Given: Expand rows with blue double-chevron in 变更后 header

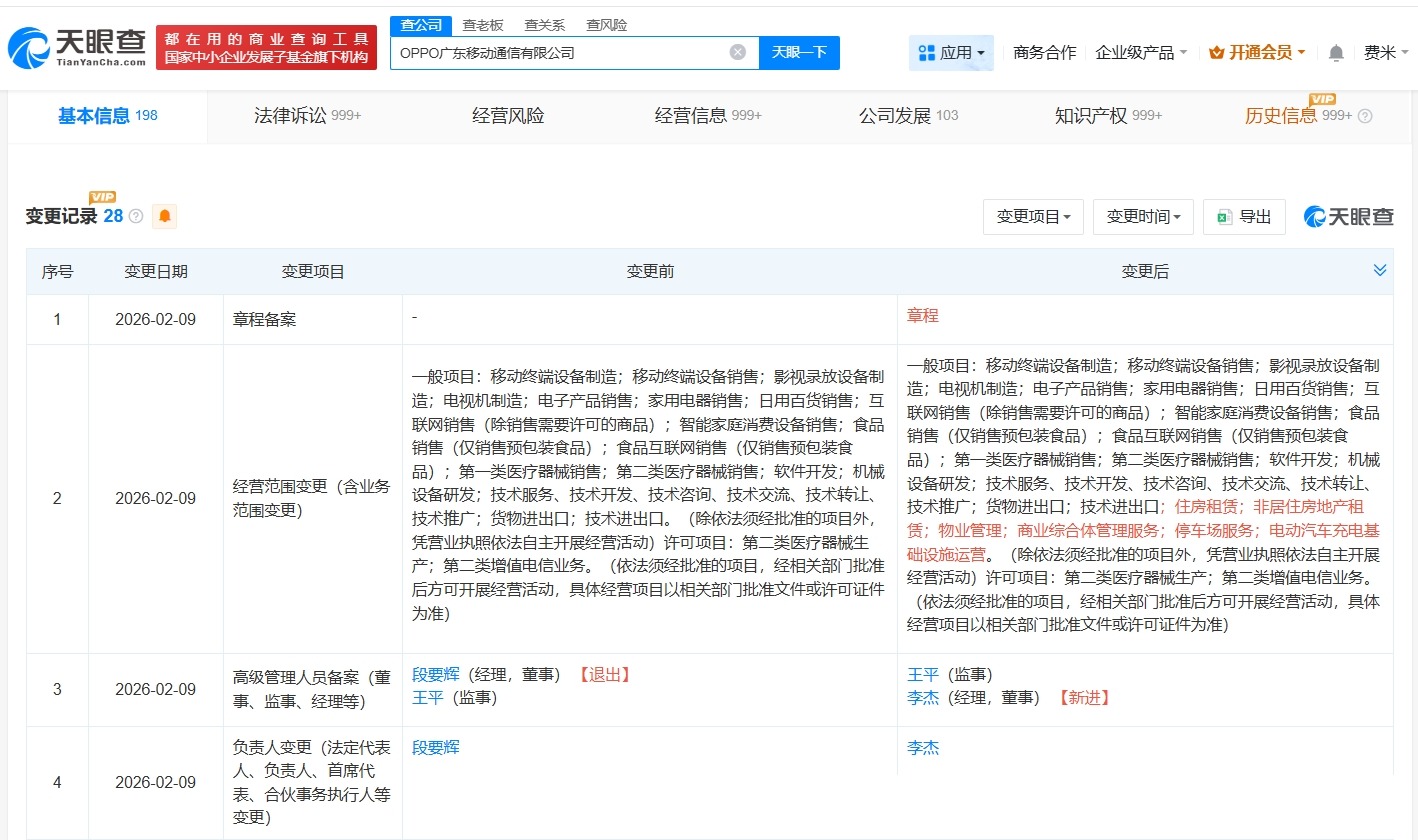Looking at the screenshot, I should 1380,270.
